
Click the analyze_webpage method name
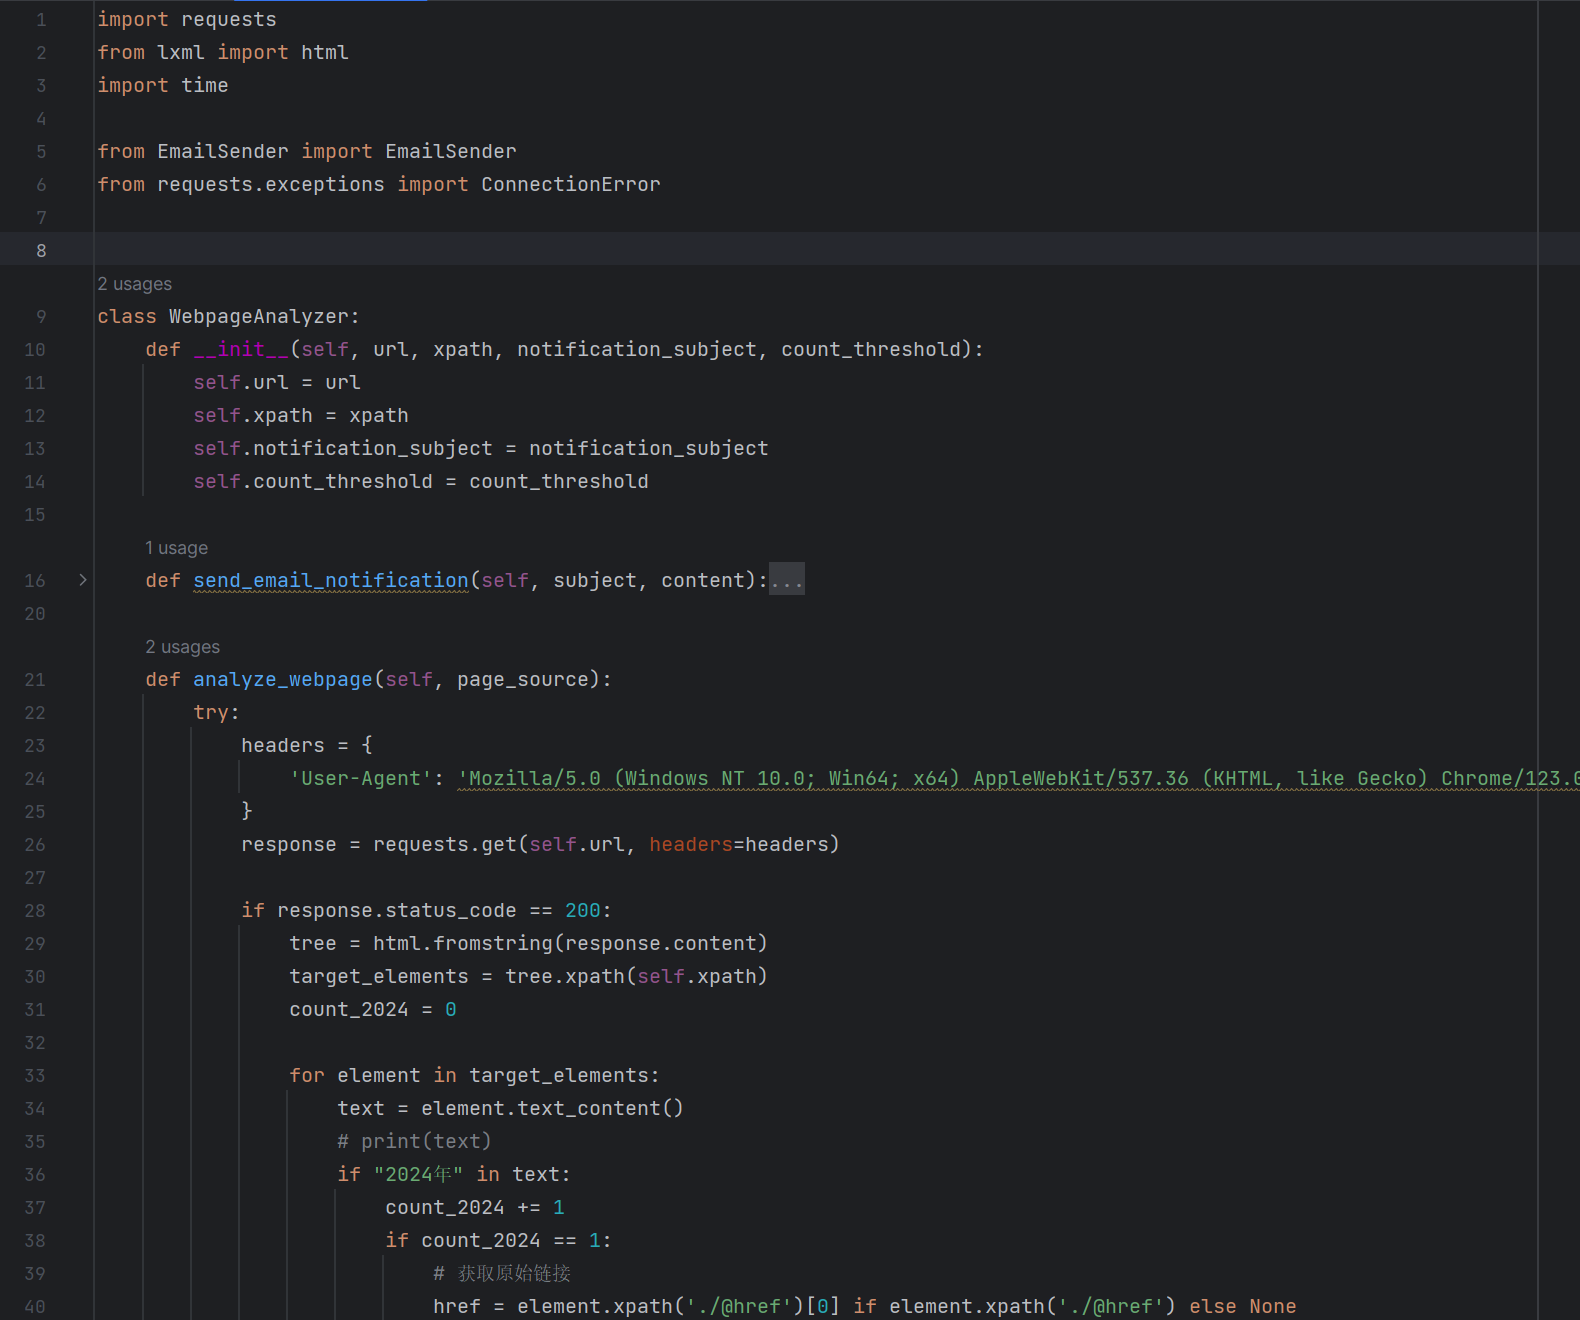[x=283, y=679]
